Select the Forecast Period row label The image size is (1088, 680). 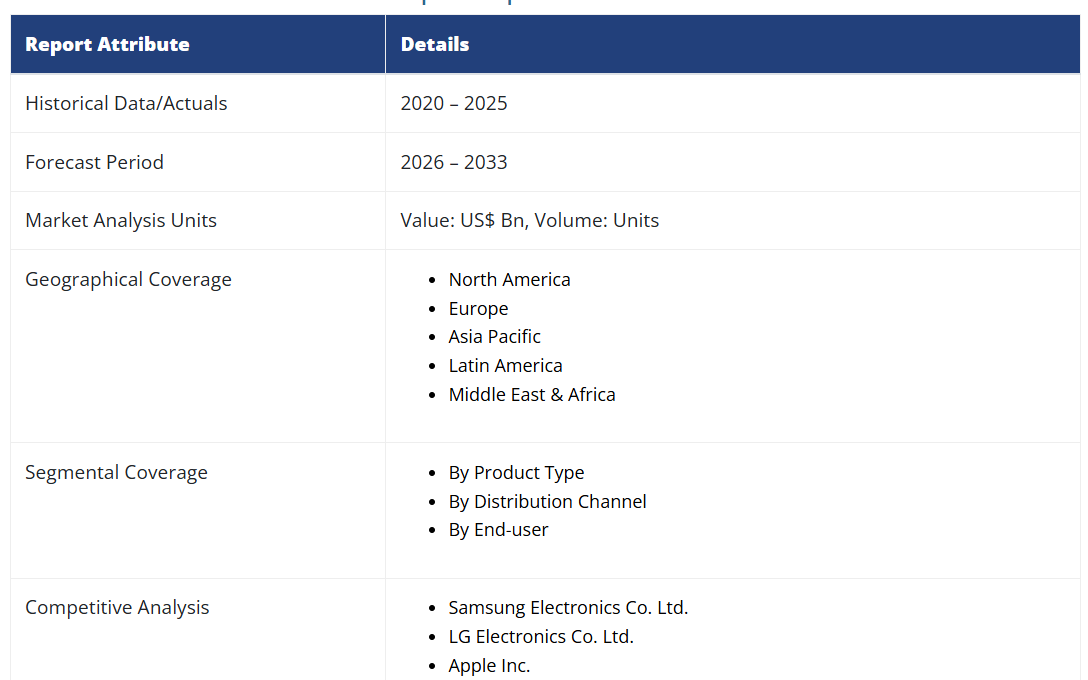94,162
